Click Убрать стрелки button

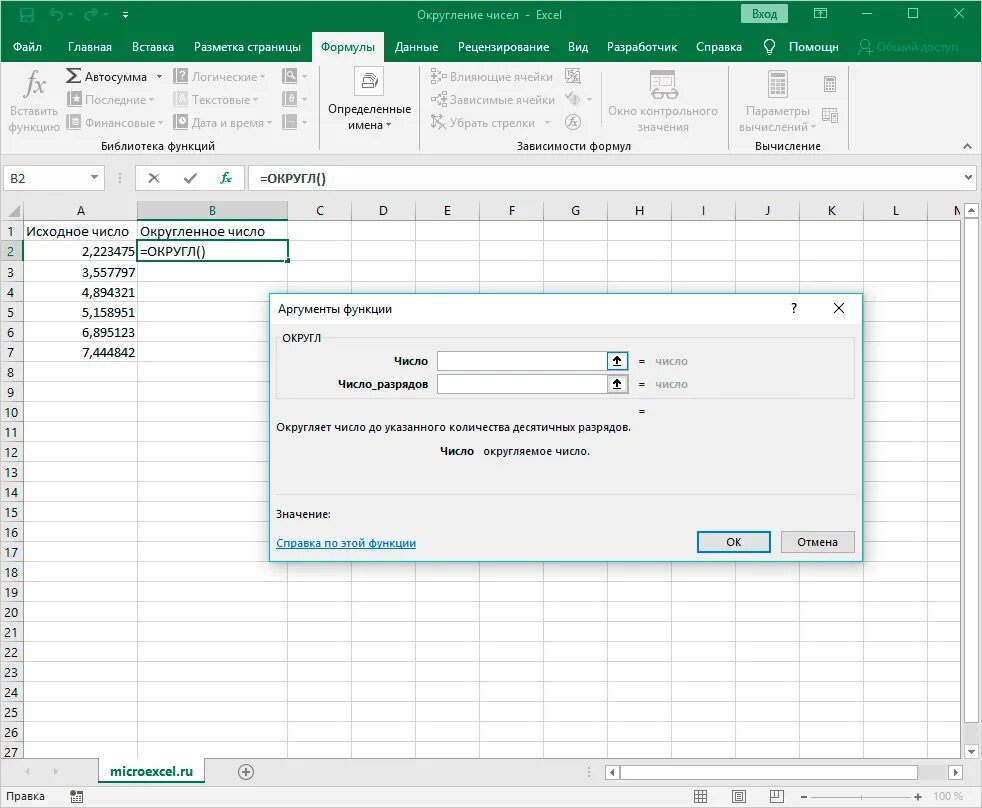coord(483,123)
